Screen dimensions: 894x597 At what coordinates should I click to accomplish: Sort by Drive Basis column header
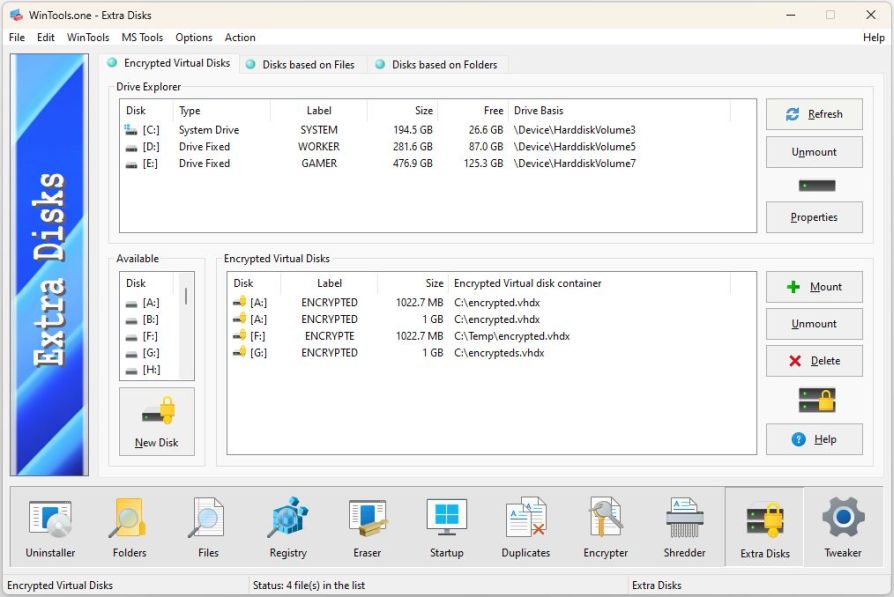619,111
